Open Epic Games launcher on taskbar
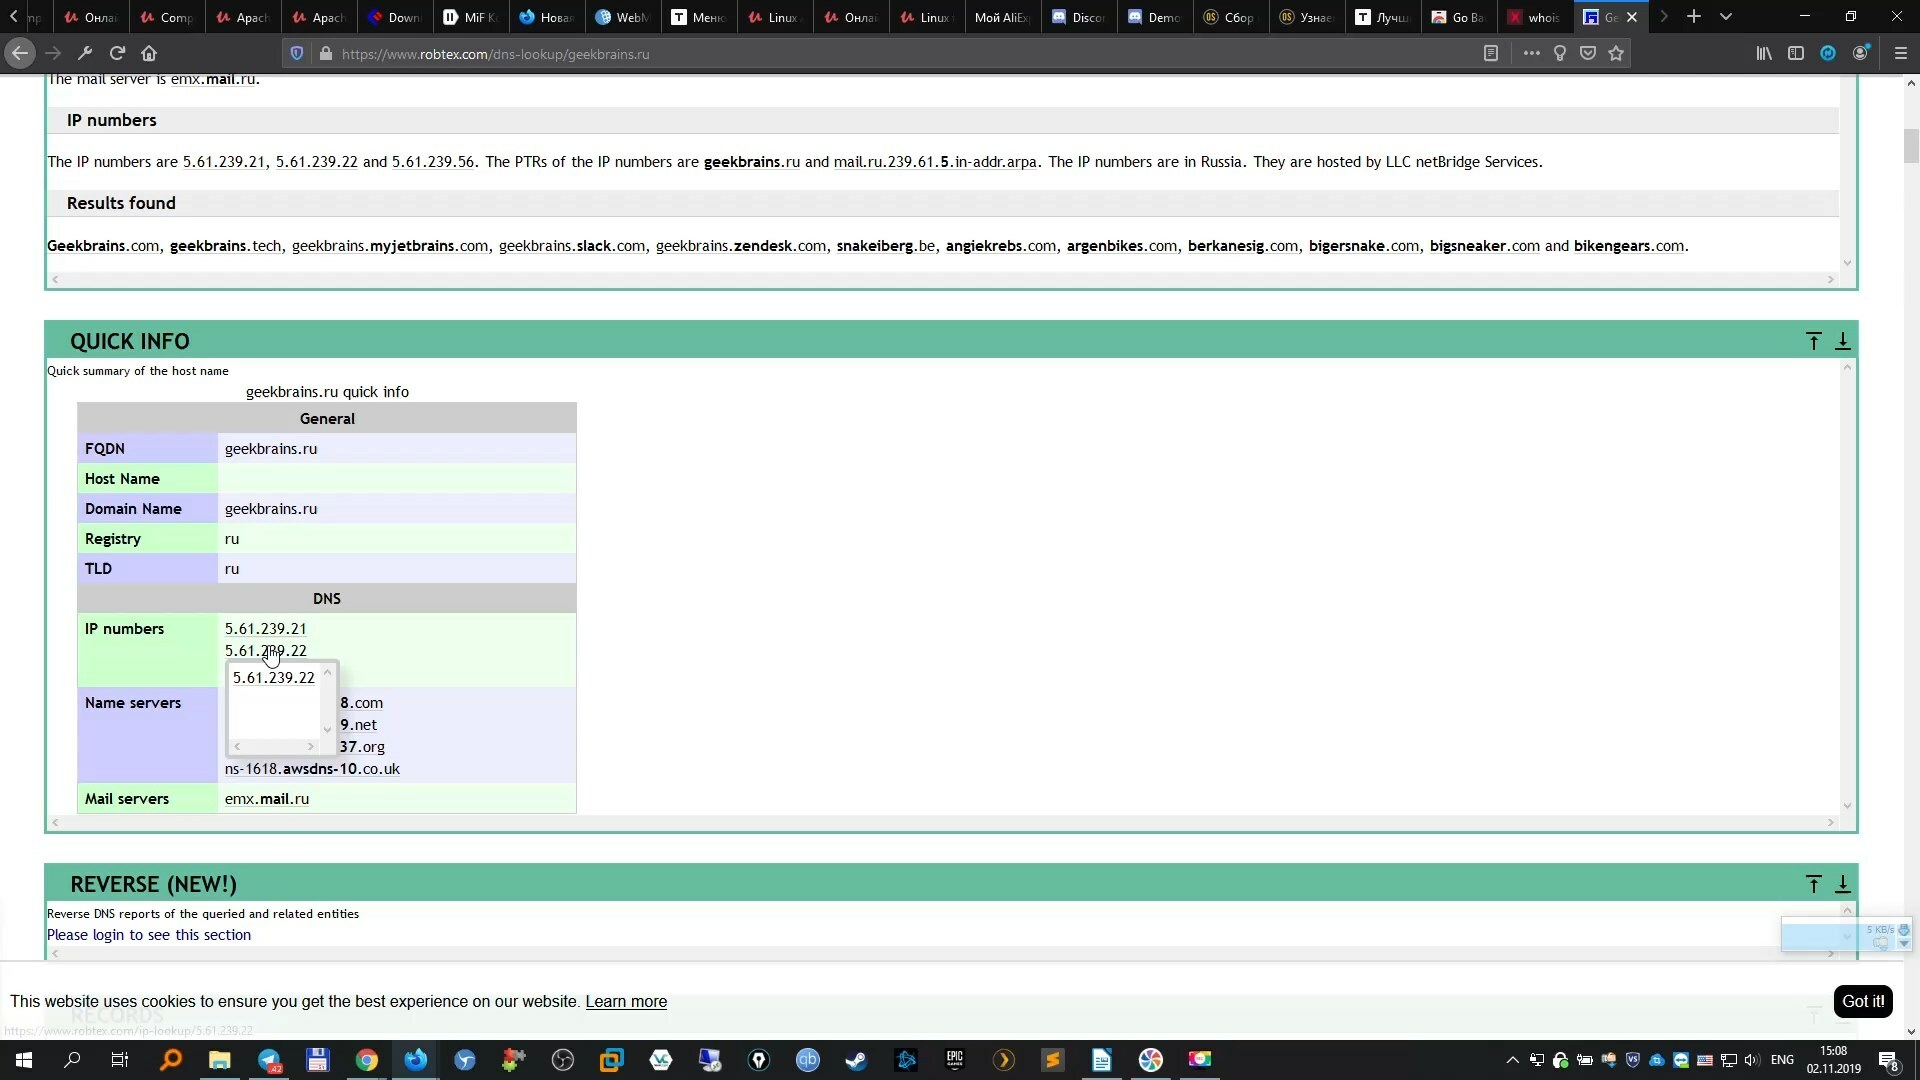Image resolution: width=1920 pixels, height=1080 pixels. (955, 1060)
